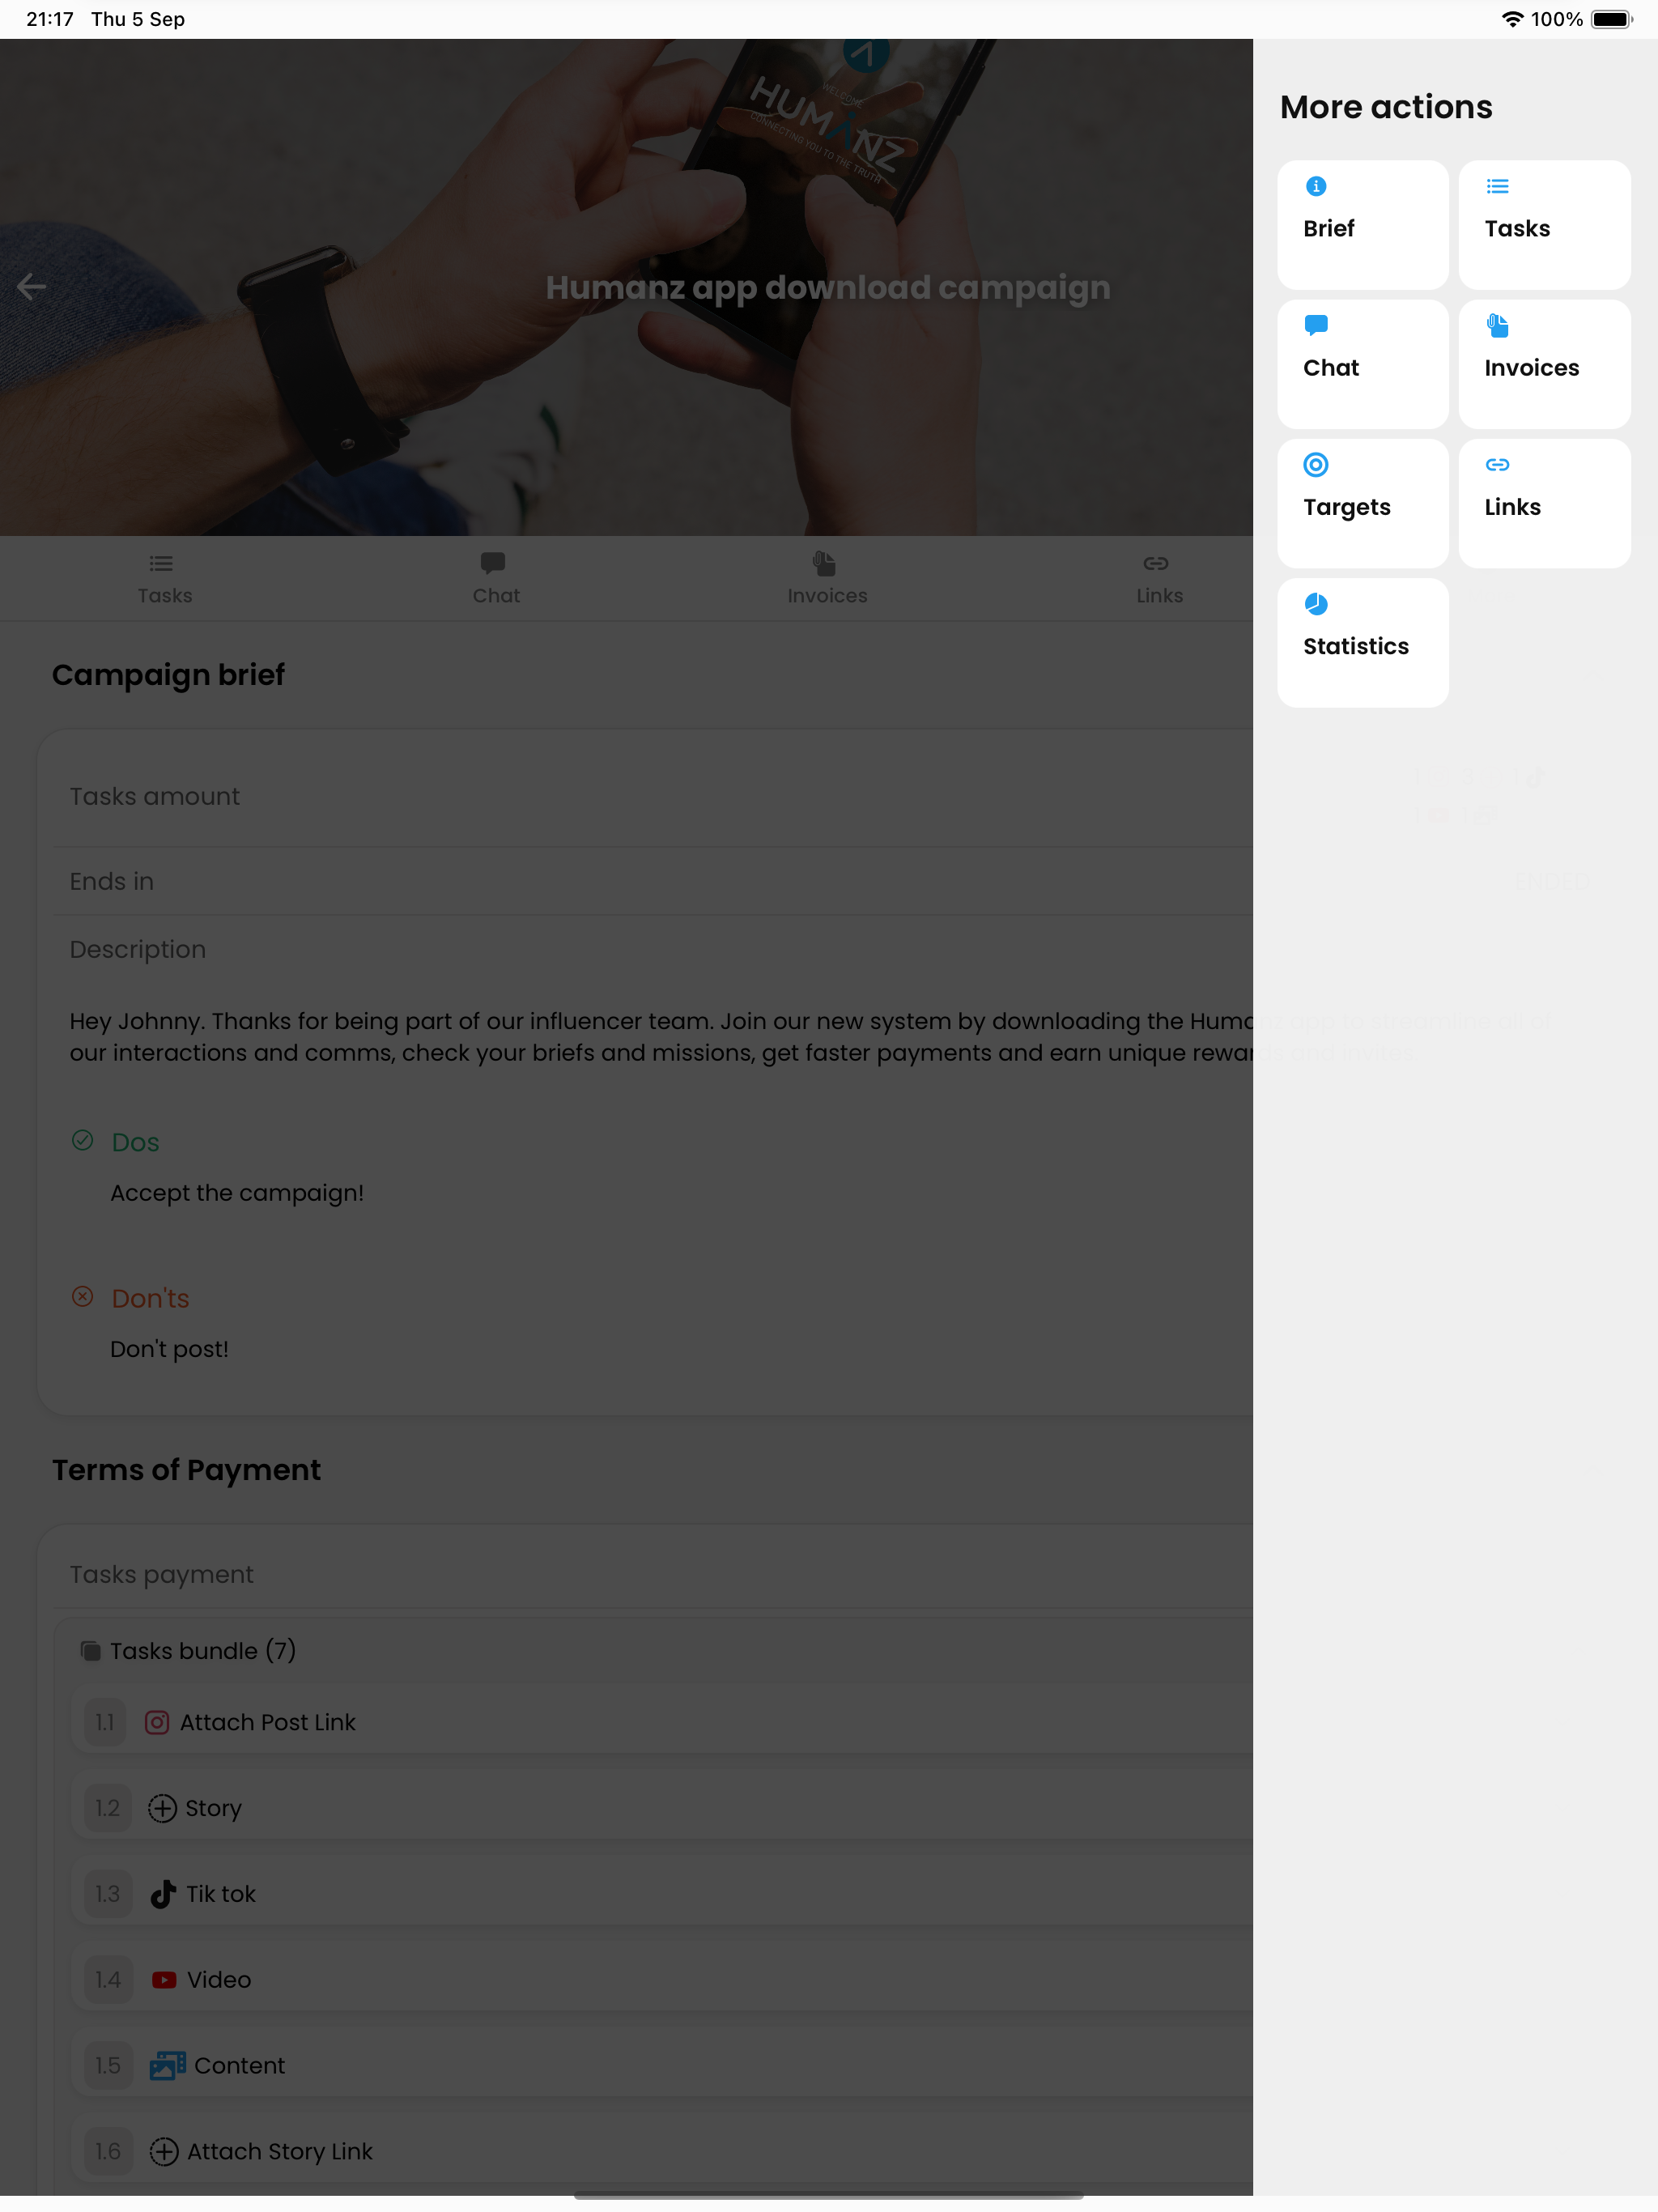The height and width of the screenshot is (2212, 1658).
Task: Click the 21:17 clock in status bar
Action: 50,19
